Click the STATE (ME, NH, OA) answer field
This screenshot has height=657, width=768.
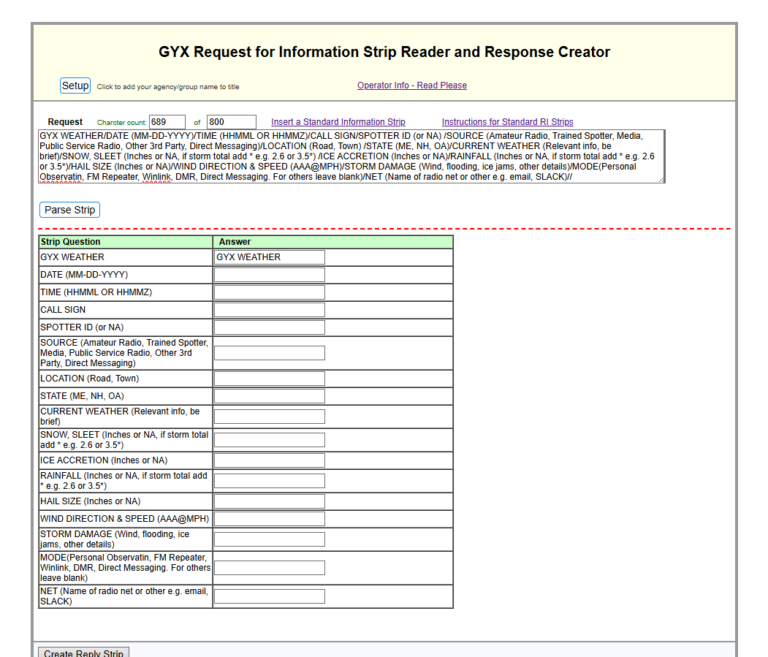269,397
